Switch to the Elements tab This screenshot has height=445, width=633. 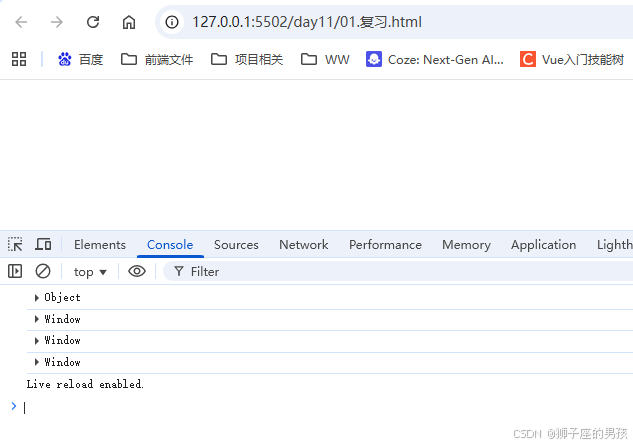(100, 245)
